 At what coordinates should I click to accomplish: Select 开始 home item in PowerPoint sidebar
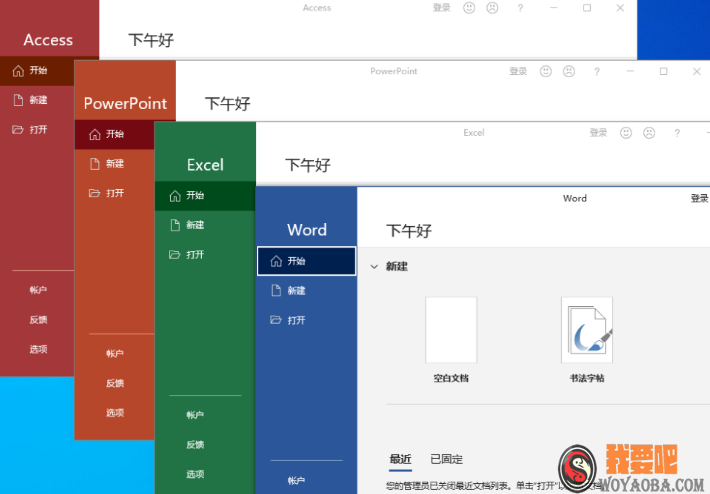115,134
